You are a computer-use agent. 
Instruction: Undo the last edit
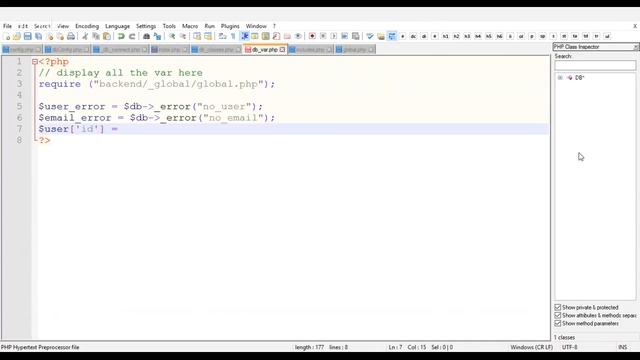coord(121,36)
